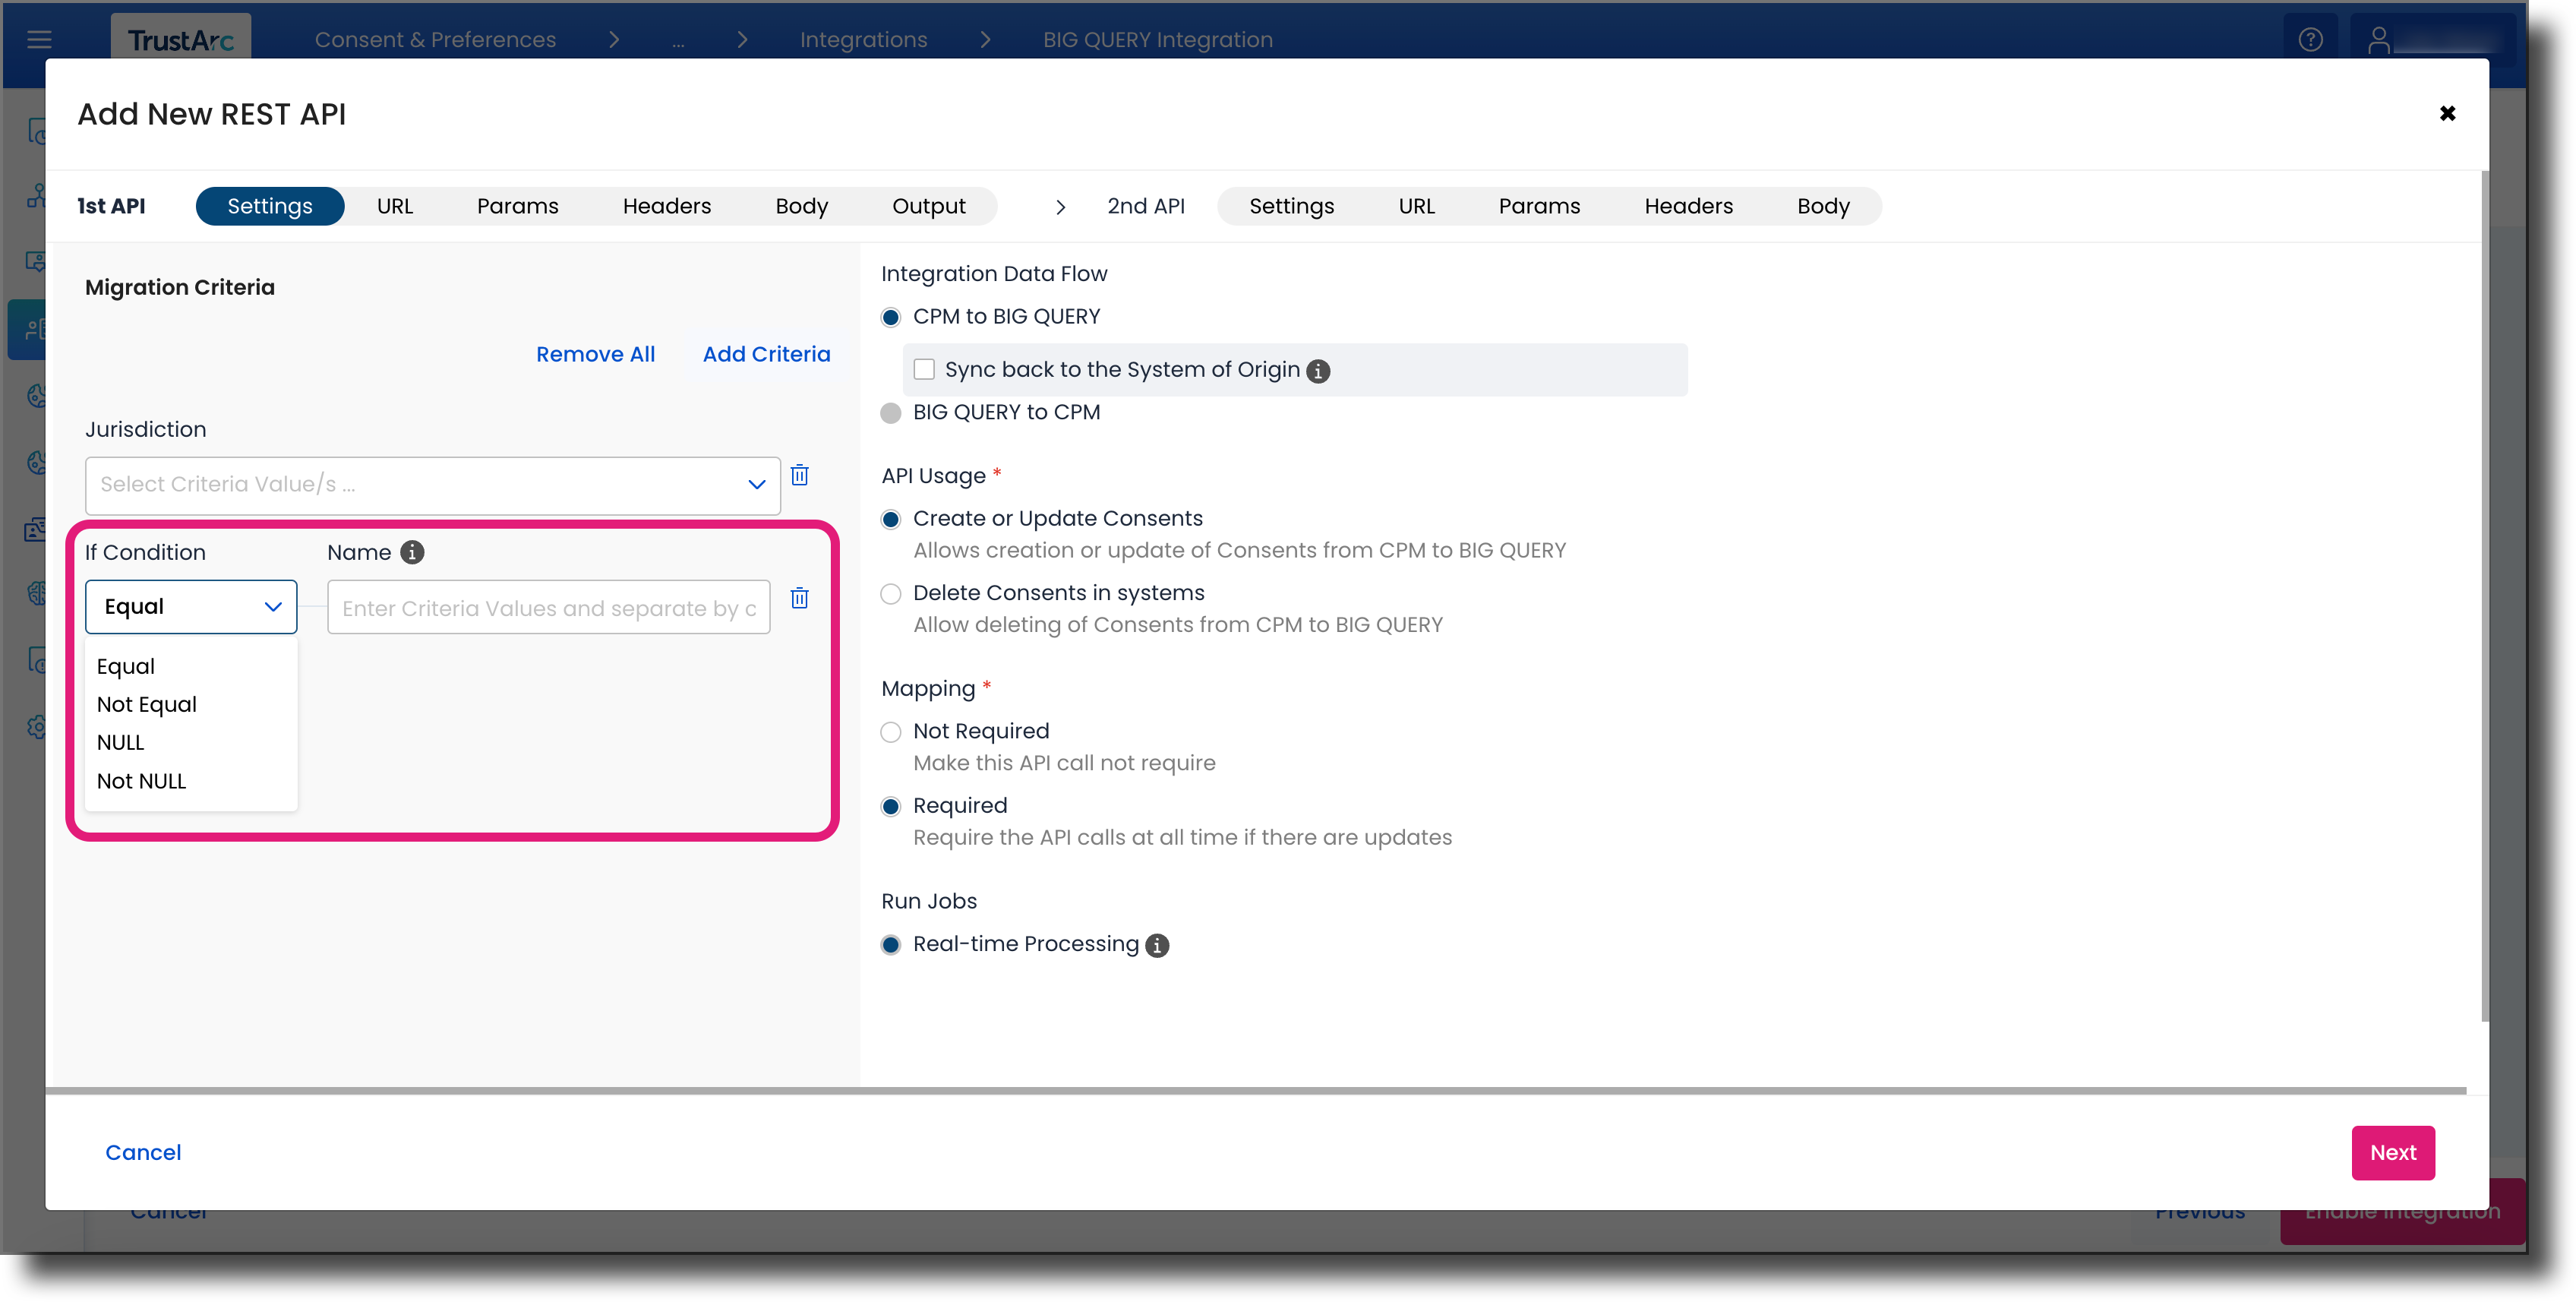Open the hamburger menu icon
Image resolution: width=2576 pixels, height=1302 pixels.
click(39, 40)
